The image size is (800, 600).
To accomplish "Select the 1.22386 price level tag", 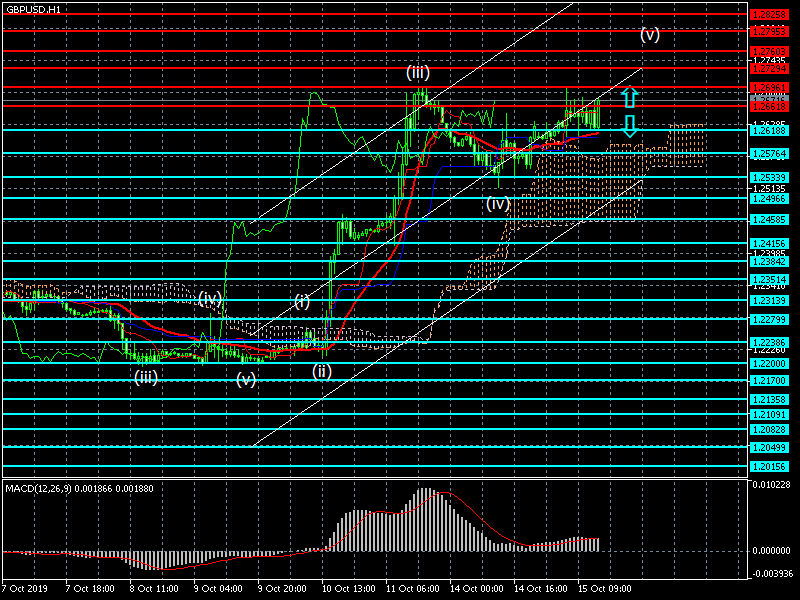I will point(769,342).
